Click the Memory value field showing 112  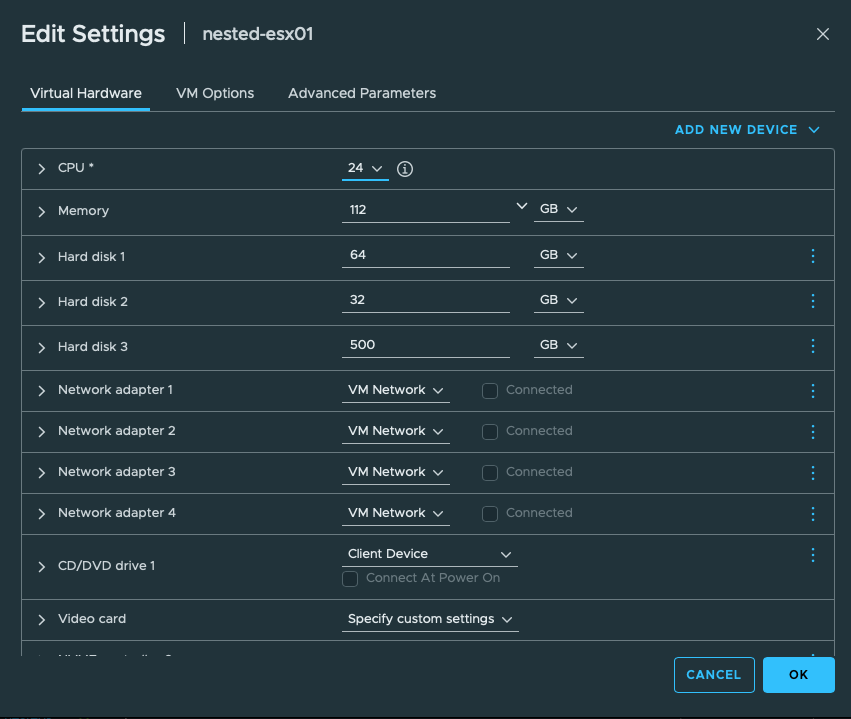pos(426,210)
